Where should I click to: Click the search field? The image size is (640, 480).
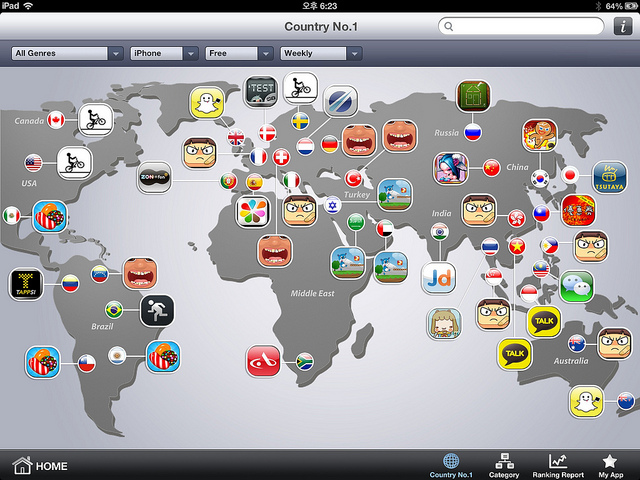(x=521, y=27)
